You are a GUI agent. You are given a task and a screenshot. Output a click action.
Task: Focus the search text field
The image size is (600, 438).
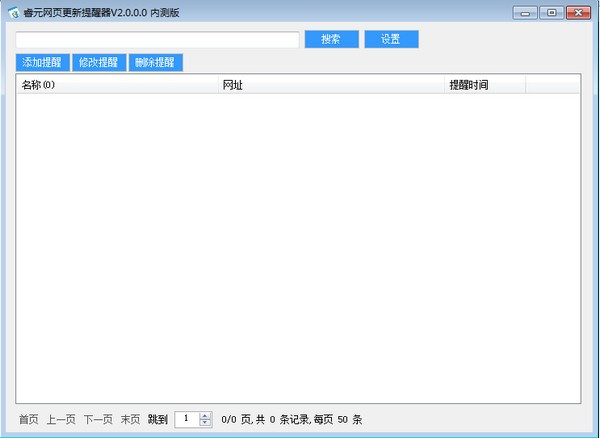coord(157,39)
